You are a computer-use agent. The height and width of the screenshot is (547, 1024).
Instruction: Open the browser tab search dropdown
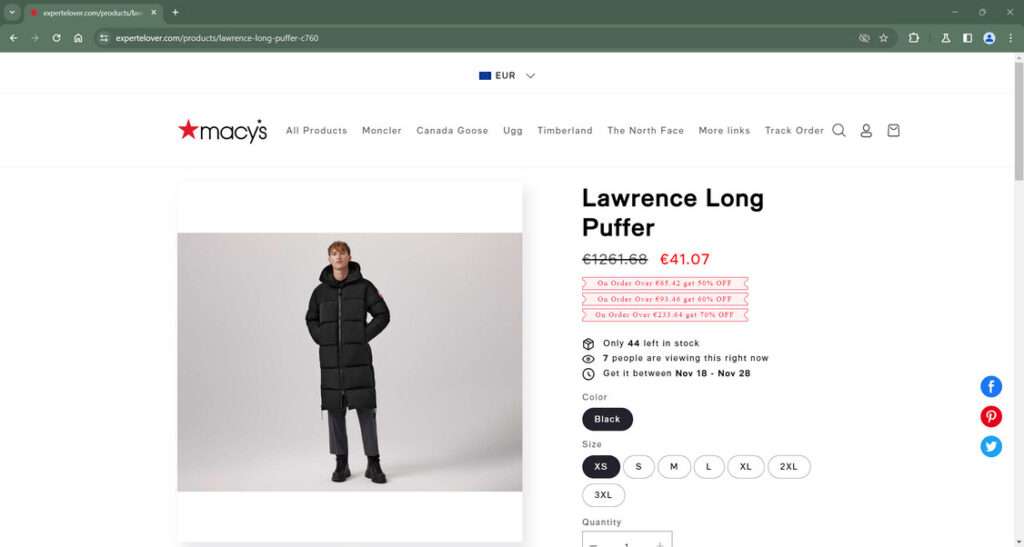[11, 12]
